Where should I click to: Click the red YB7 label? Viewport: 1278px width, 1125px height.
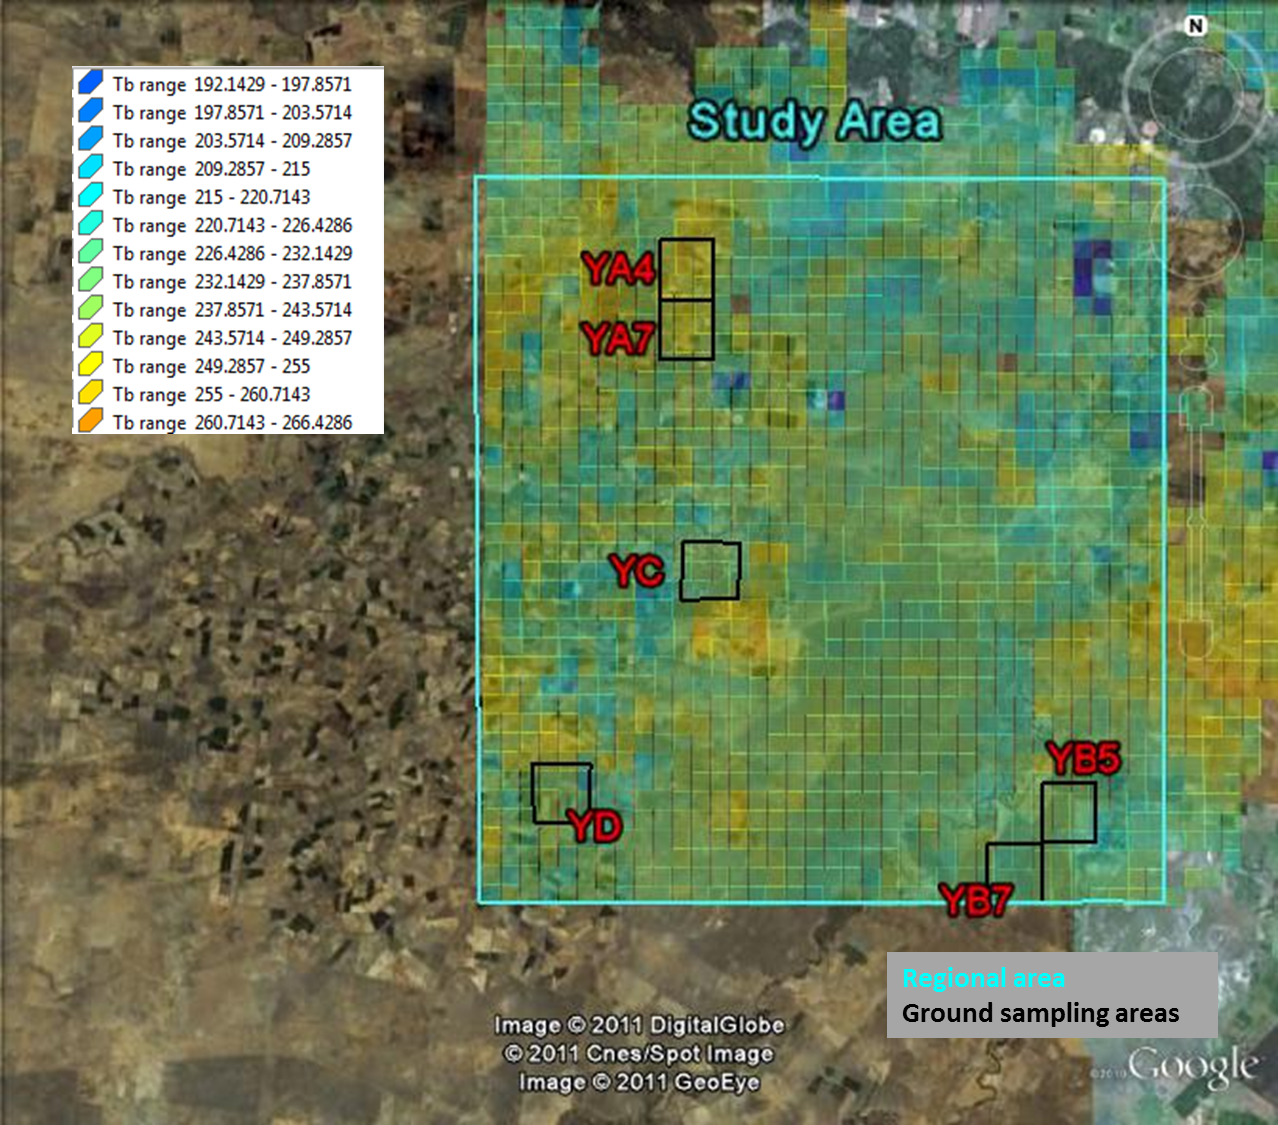click(975, 901)
